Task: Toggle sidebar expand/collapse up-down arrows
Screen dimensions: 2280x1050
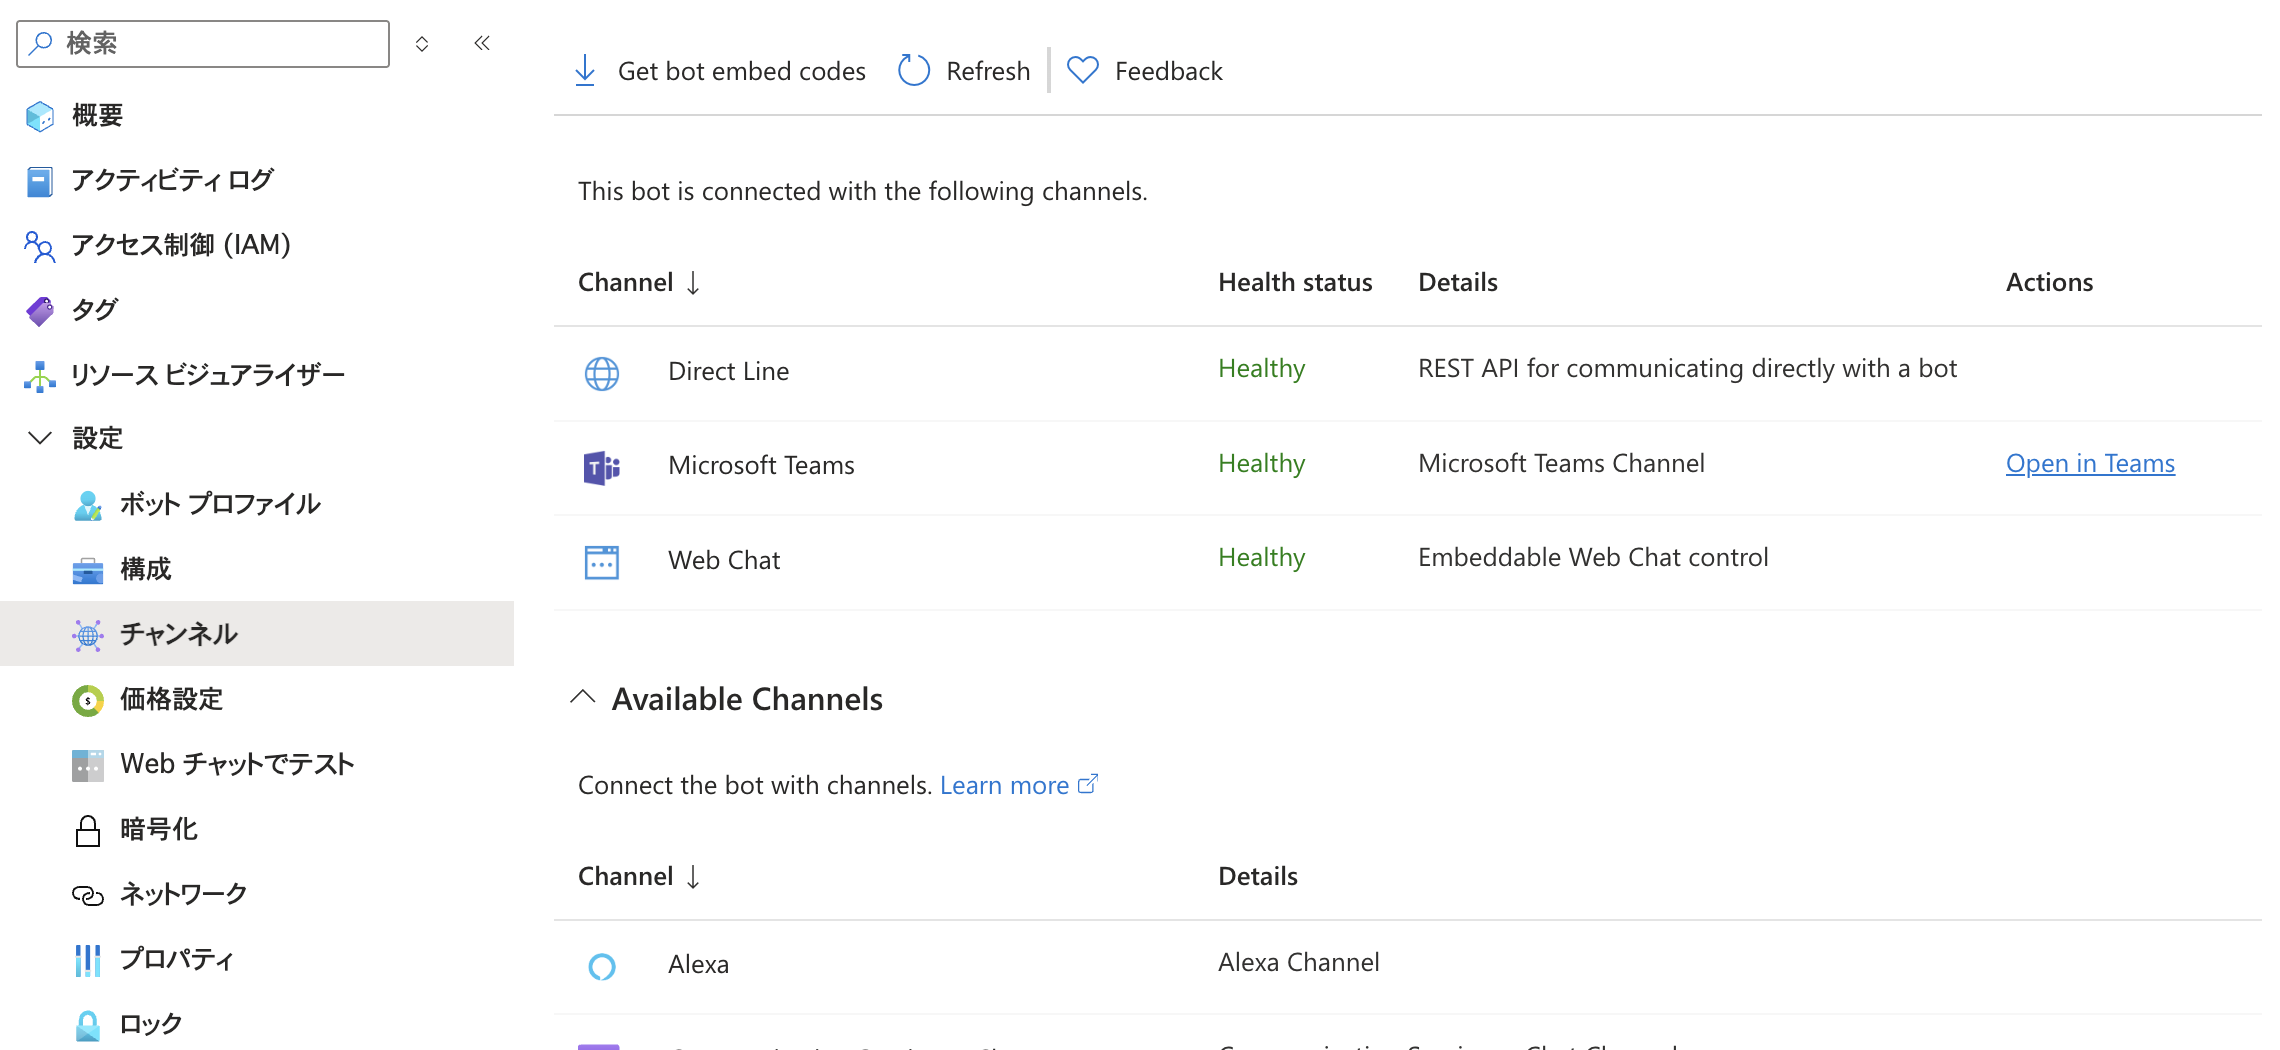Action: (422, 44)
